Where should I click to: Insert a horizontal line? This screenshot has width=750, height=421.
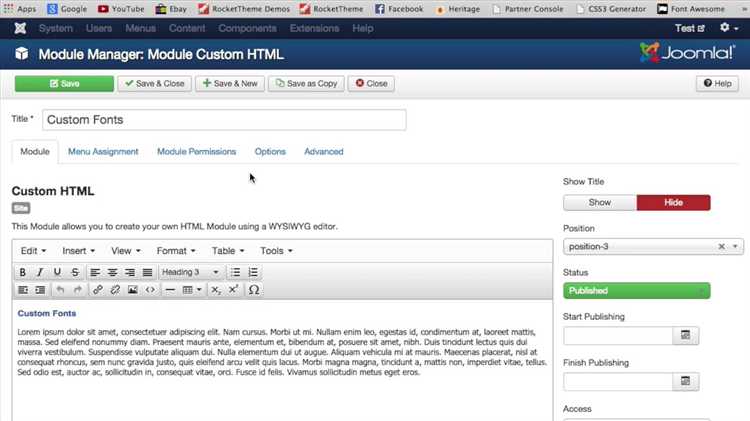point(170,290)
